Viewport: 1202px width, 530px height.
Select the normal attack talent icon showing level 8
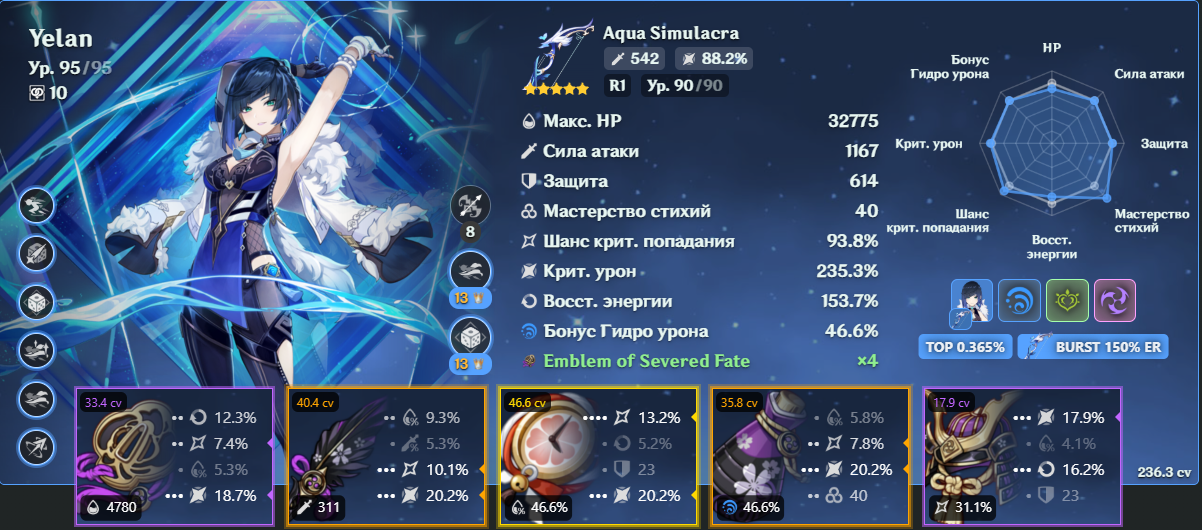point(470,204)
